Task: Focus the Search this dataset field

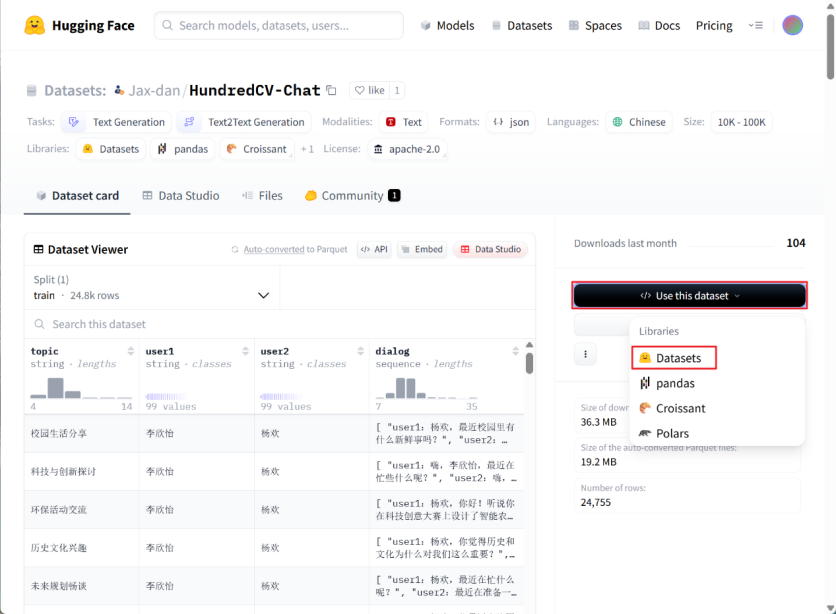Action: point(279,324)
